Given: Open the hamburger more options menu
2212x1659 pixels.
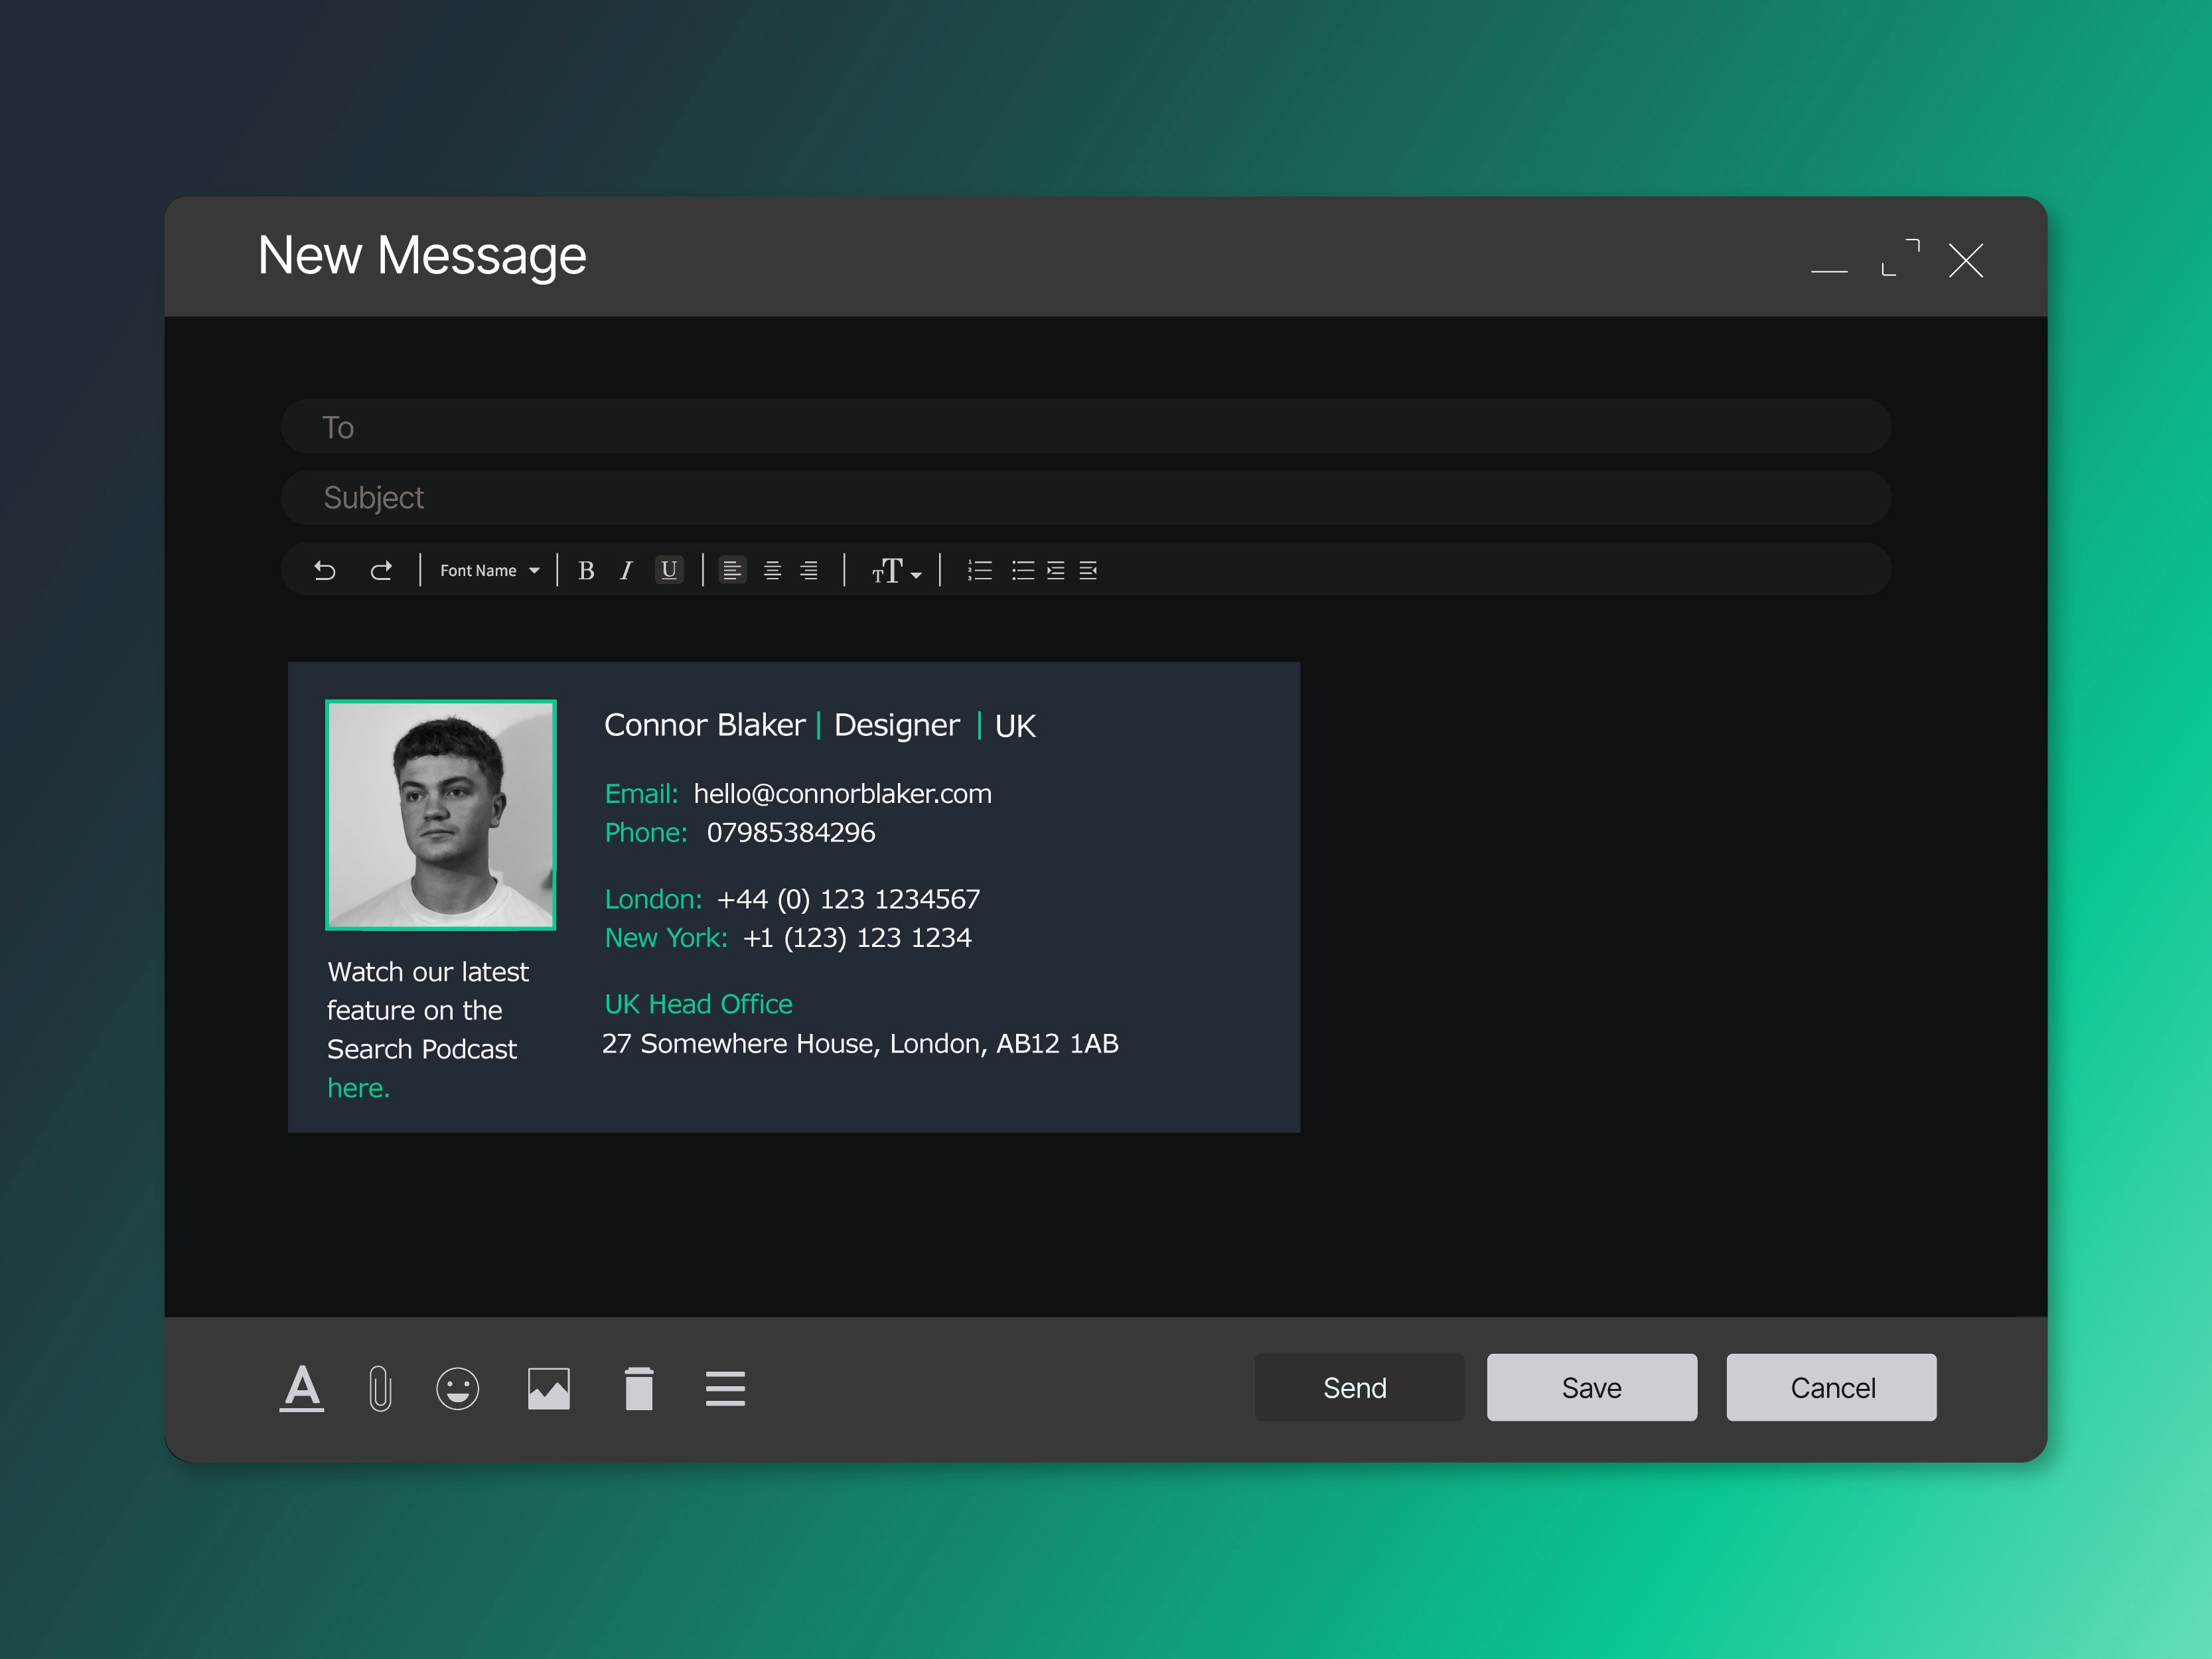Looking at the screenshot, I should (x=725, y=1388).
